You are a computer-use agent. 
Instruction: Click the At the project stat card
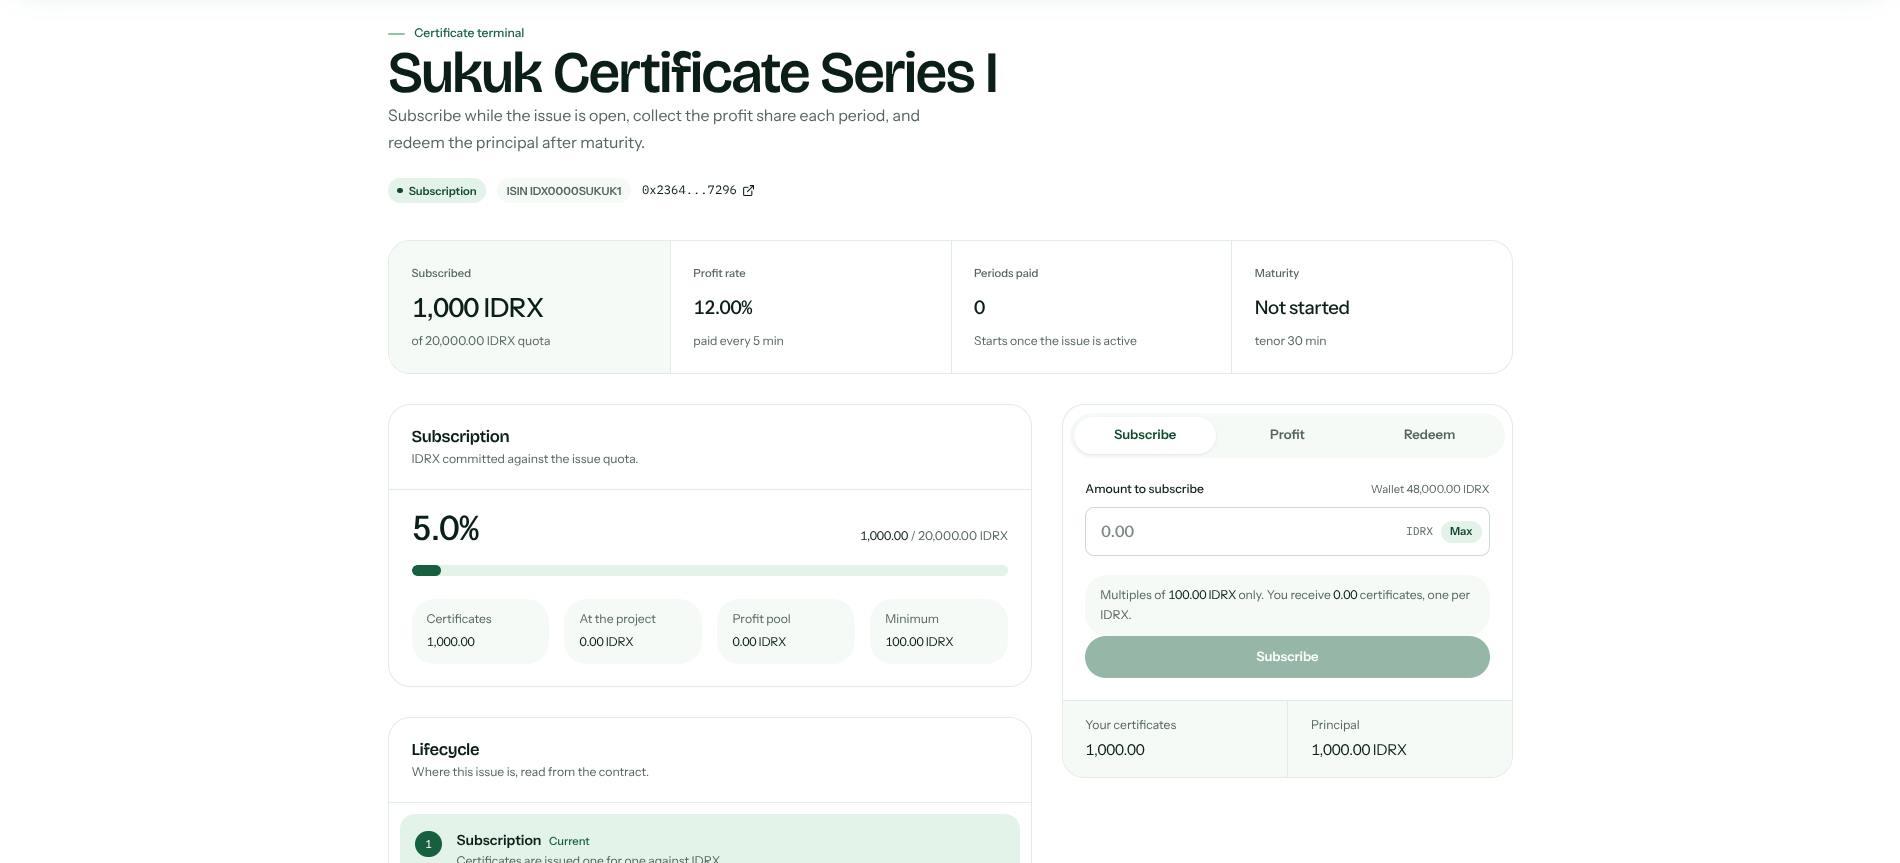(633, 631)
